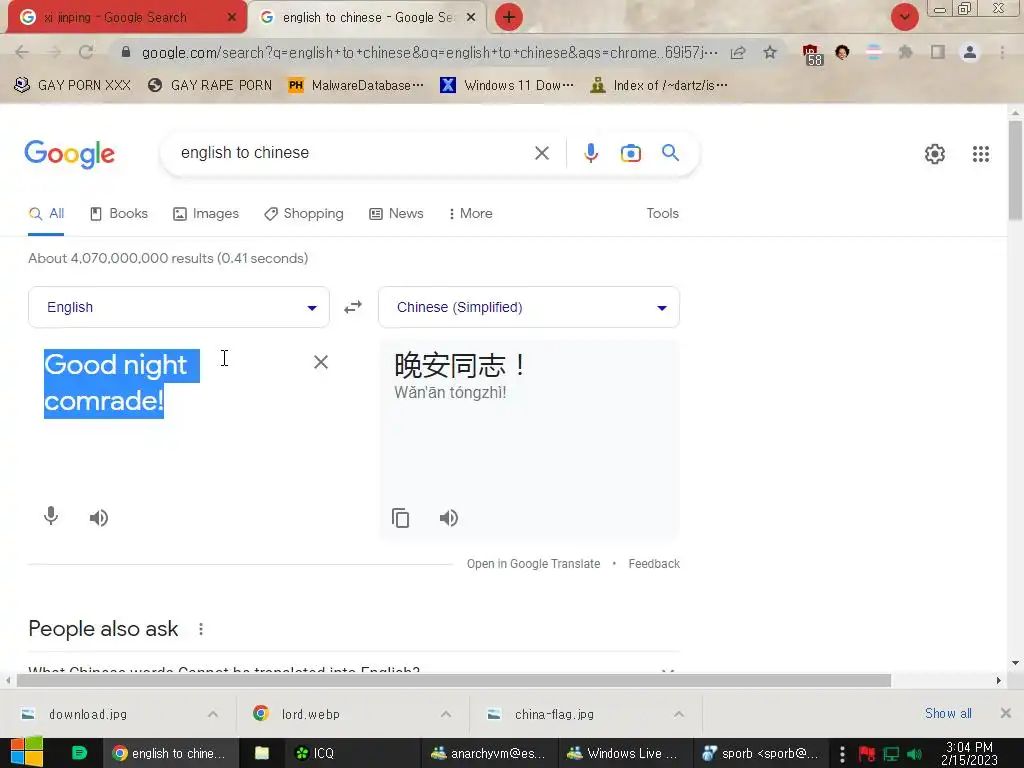Image resolution: width=1024 pixels, height=768 pixels.
Task: Open Google quick settings gear
Action: pos(935,154)
